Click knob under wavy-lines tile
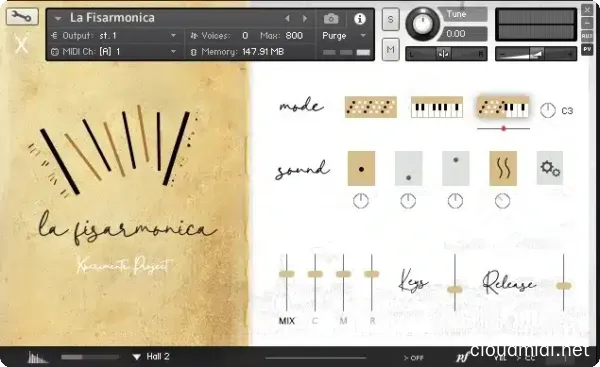 502,201
